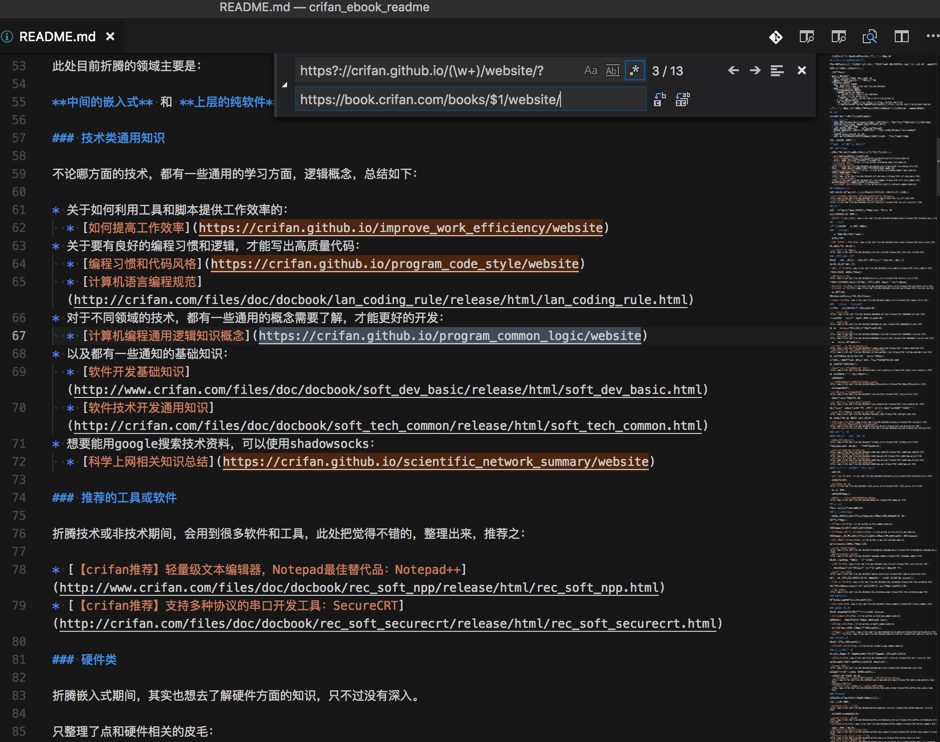Open scientific_network_summary website link
Screen dimensions: 940x742
(436, 462)
